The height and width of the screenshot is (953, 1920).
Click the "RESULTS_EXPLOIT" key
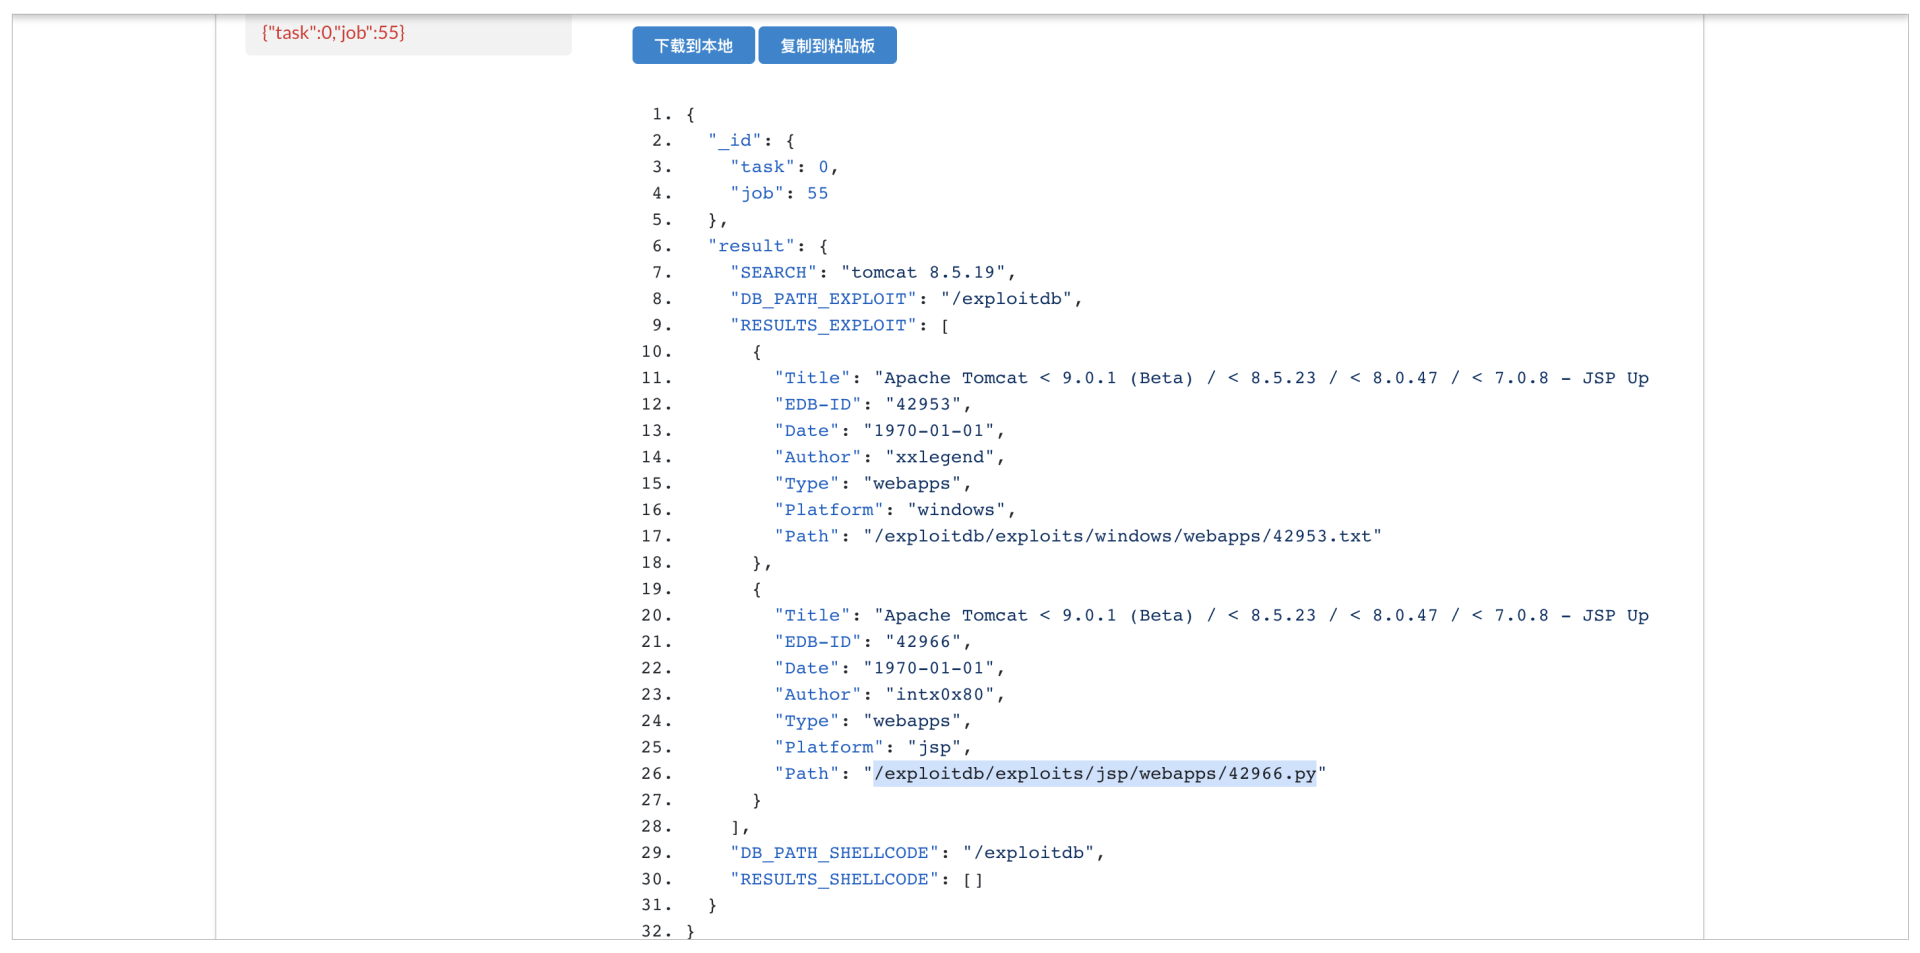click(823, 326)
